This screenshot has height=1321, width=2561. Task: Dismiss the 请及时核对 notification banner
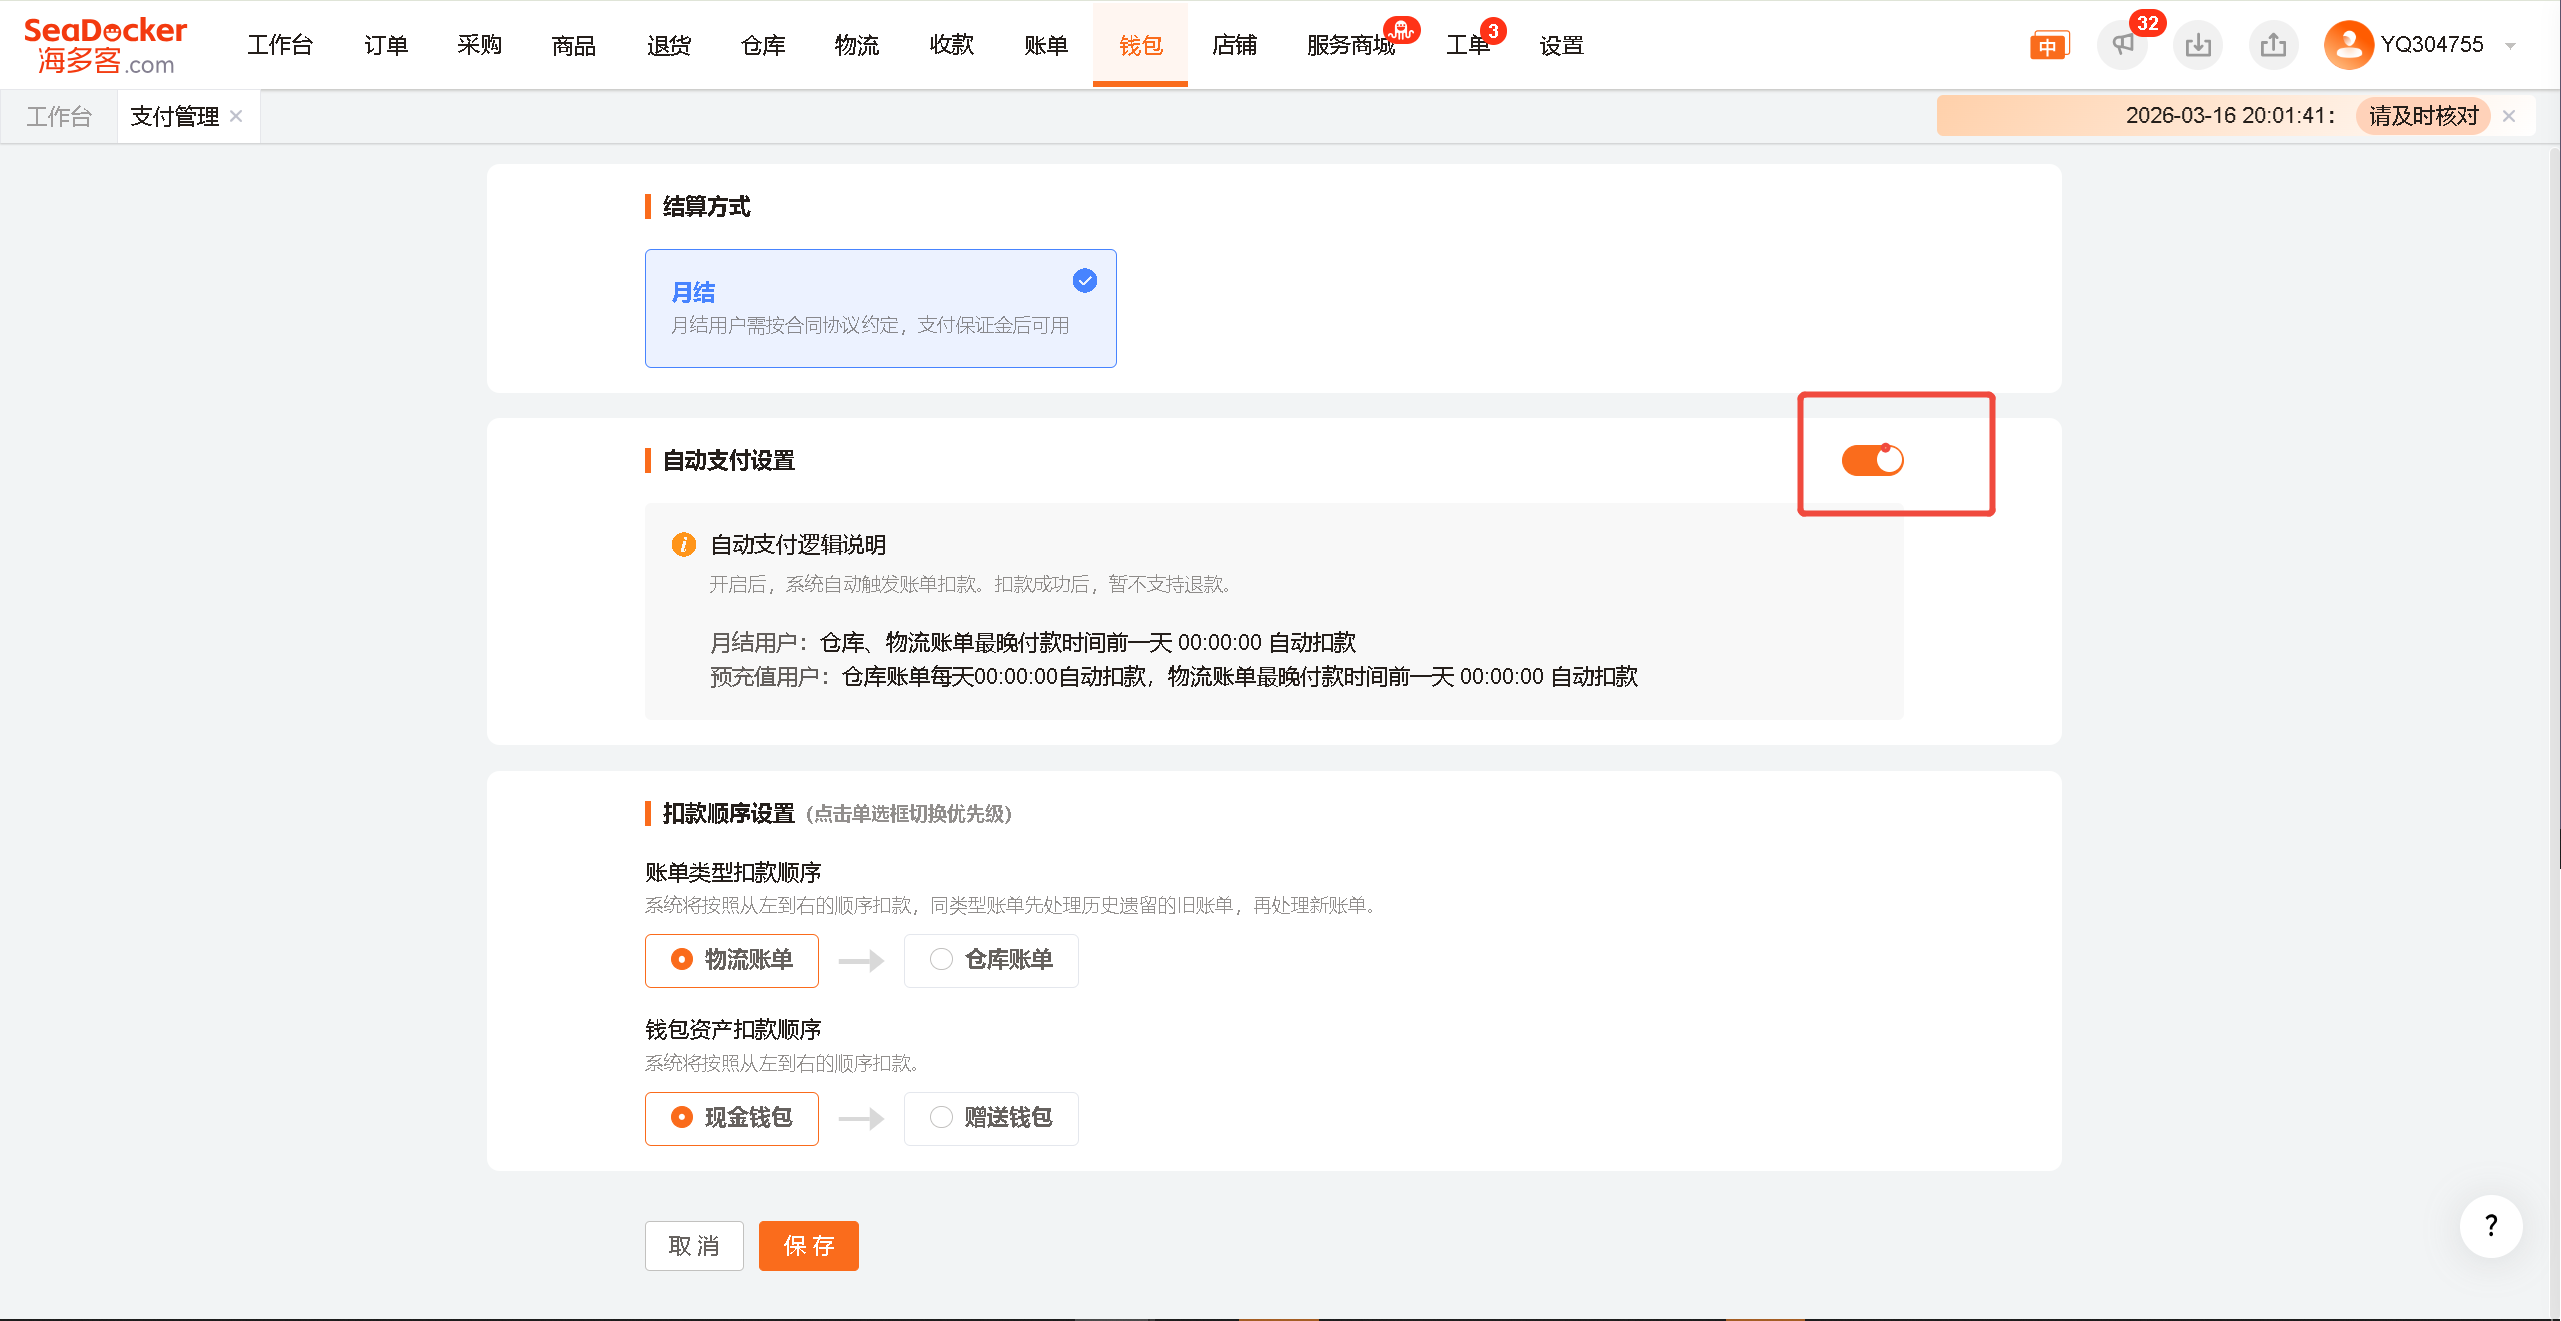pyautogui.click(x=2508, y=116)
